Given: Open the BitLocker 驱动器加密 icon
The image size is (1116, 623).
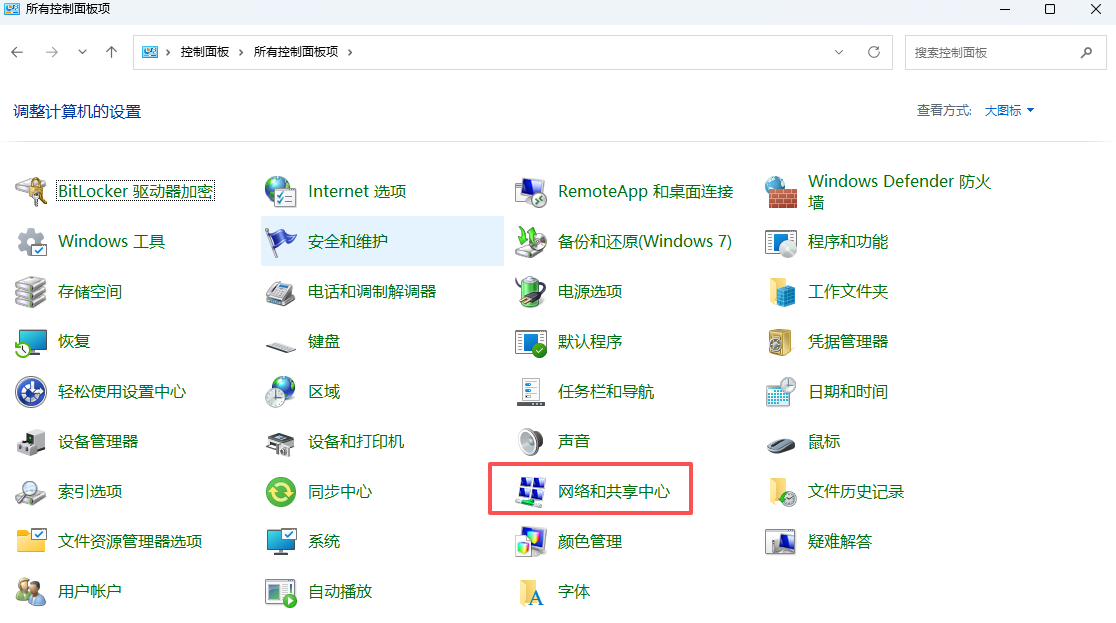Looking at the screenshot, I should (32, 191).
